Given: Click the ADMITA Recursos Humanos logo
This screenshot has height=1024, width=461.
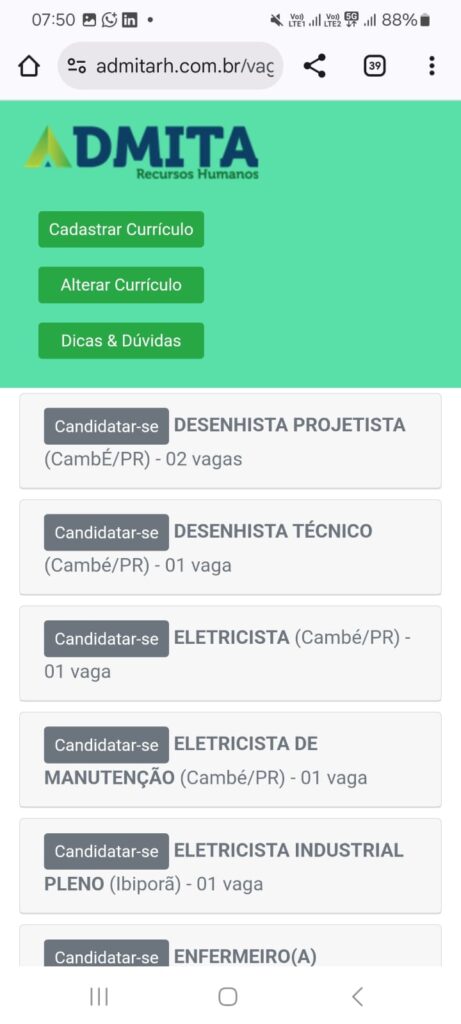Looking at the screenshot, I should 142,152.
